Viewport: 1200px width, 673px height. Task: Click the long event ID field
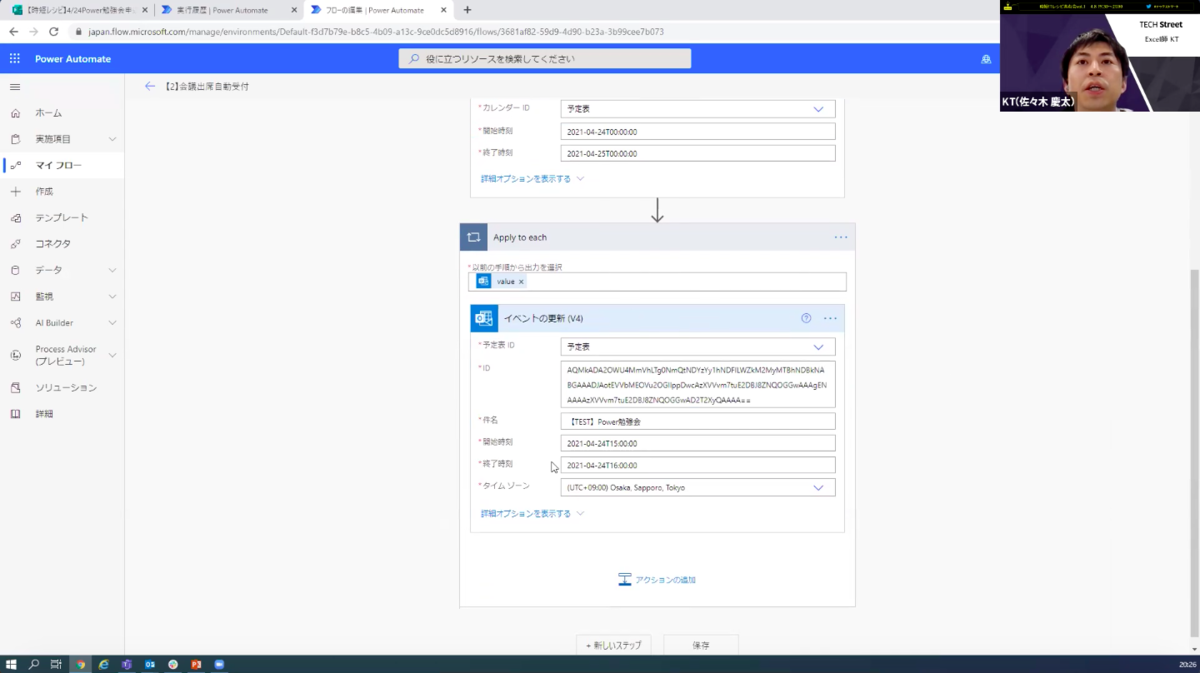(697, 384)
